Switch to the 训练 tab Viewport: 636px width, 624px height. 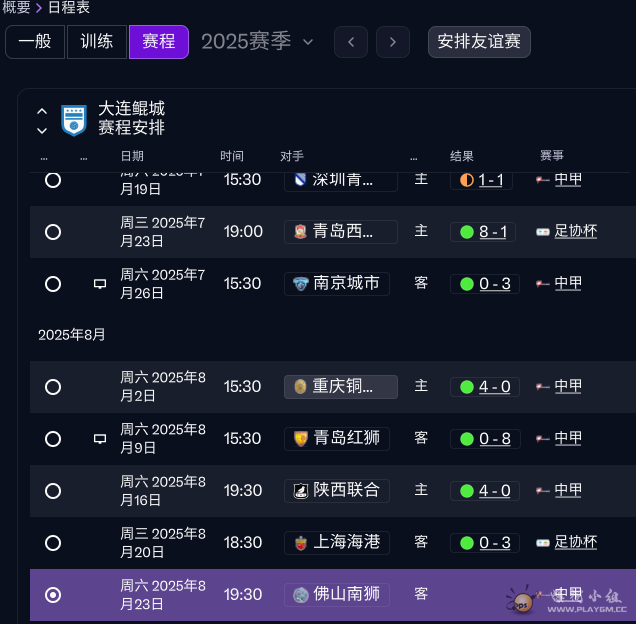tap(97, 42)
